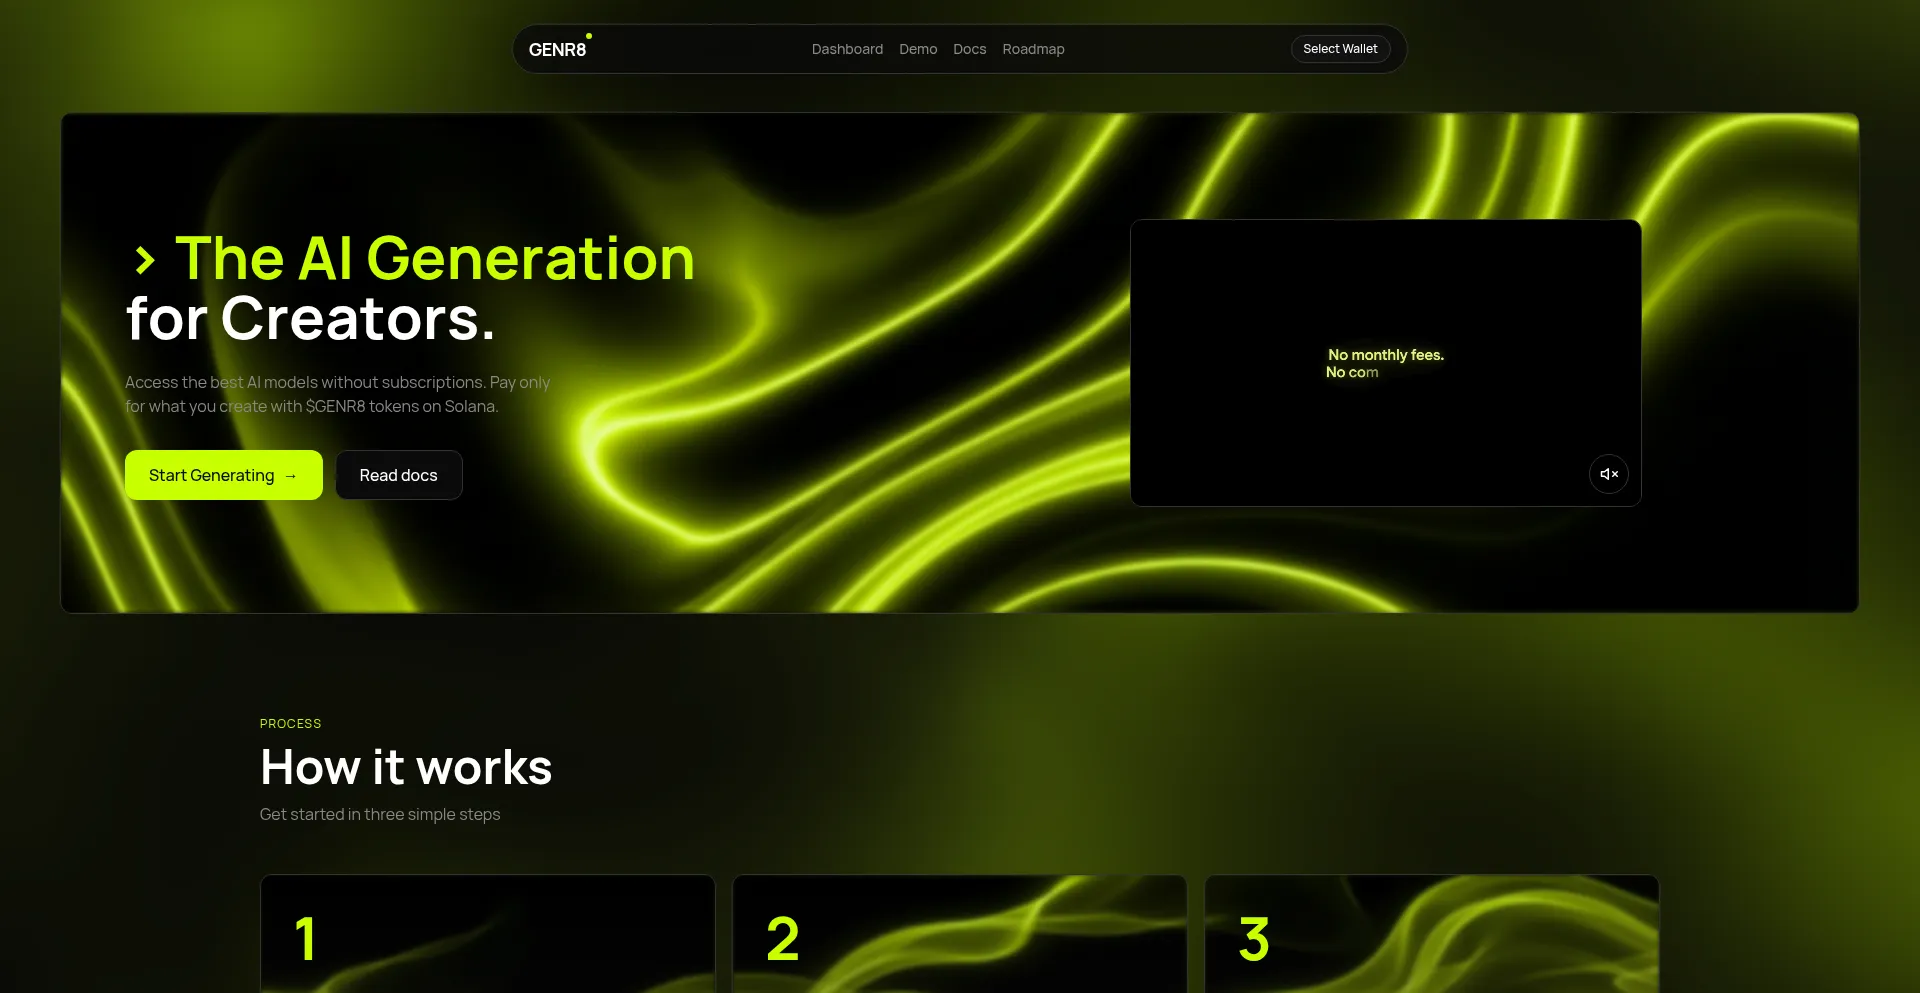1920x993 pixels.
Task: Click the chevron before 'The AI Generation'
Action: [146, 258]
